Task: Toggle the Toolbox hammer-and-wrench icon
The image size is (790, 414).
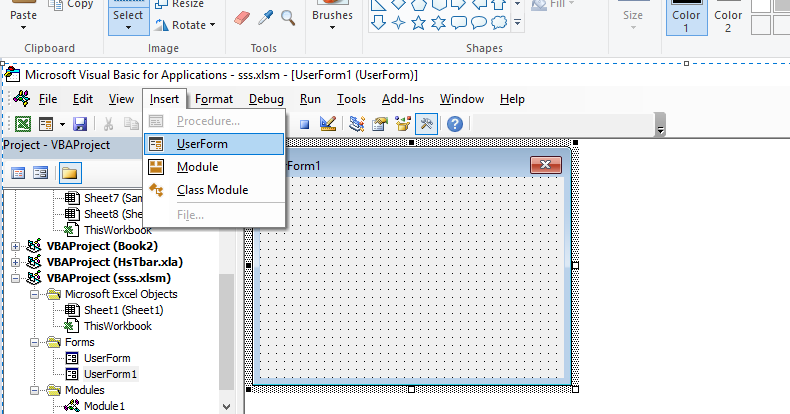Action: point(426,123)
